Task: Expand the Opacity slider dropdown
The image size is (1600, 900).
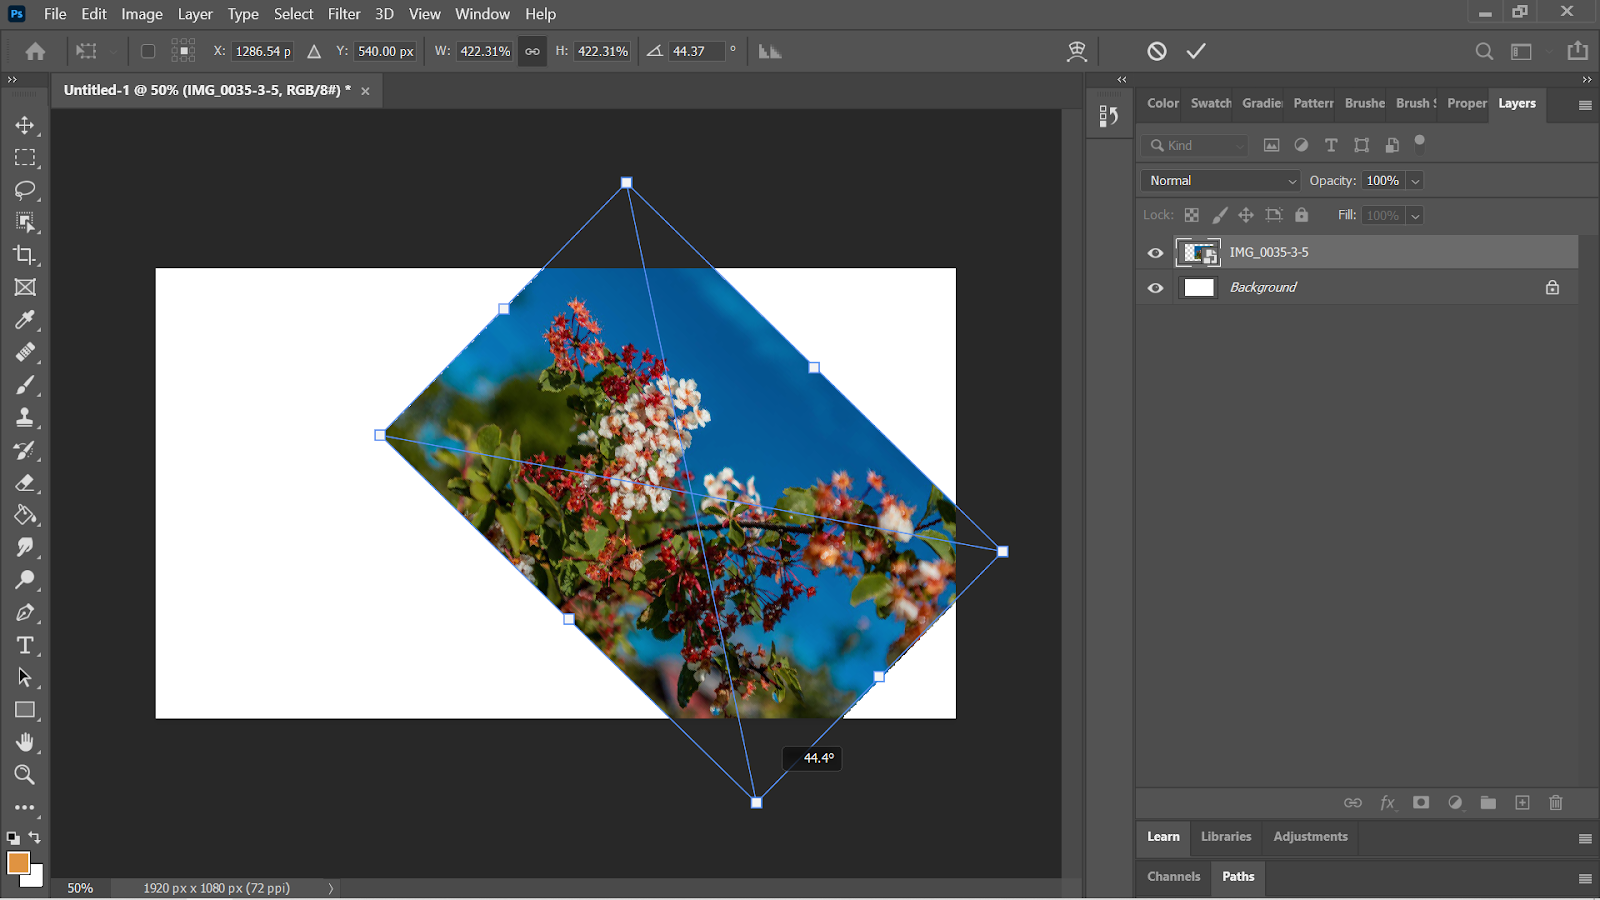Action: 1415,181
